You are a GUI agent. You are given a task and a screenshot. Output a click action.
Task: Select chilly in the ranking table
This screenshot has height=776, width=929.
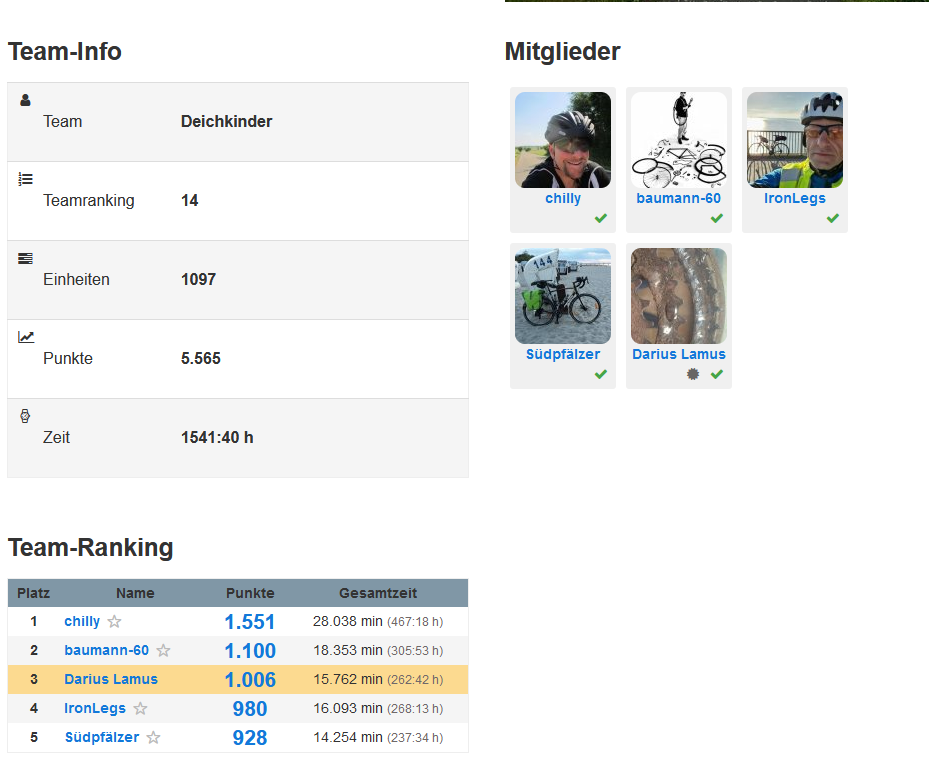82,621
